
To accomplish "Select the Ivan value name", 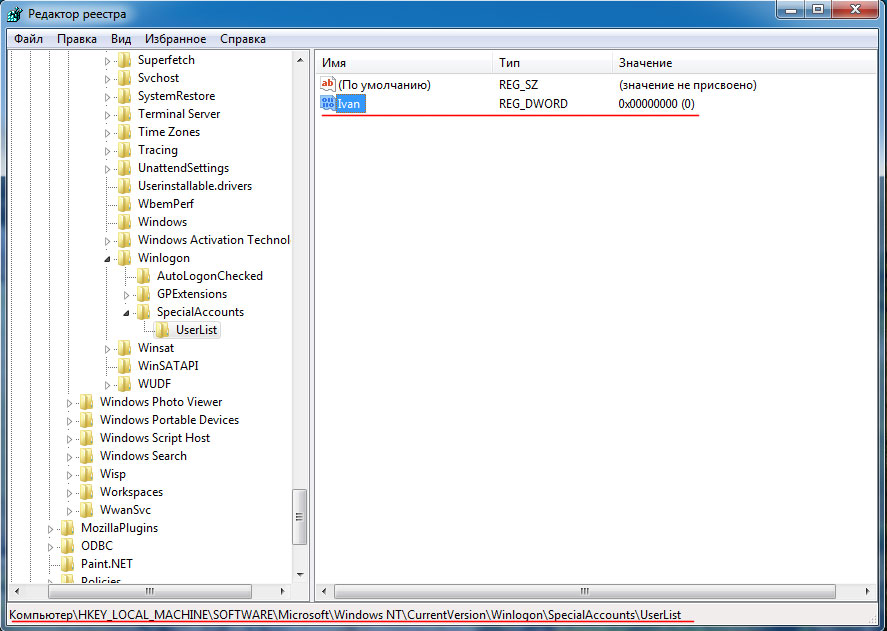I will click(349, 104).
